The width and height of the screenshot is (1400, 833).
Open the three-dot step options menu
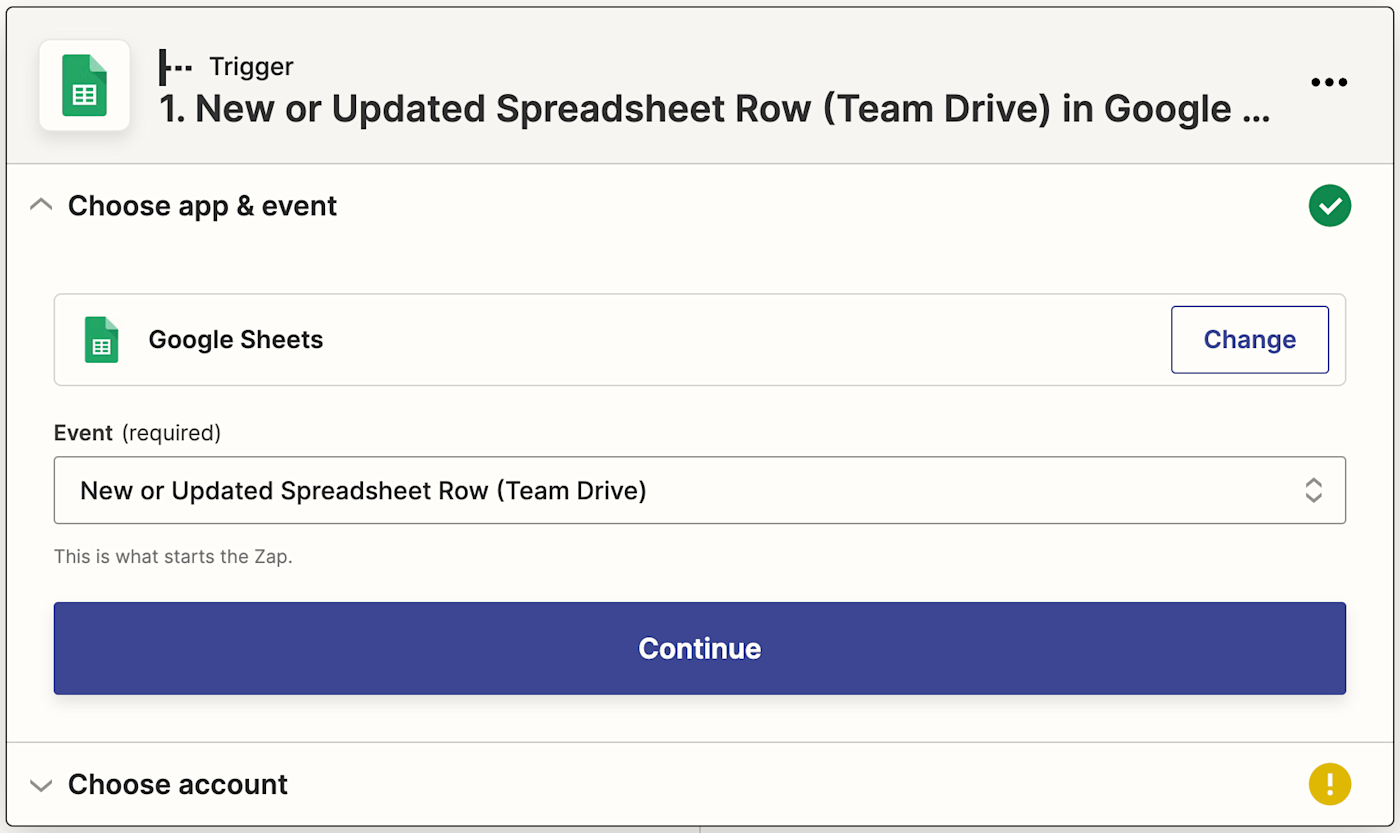(x=1328, y=83)
